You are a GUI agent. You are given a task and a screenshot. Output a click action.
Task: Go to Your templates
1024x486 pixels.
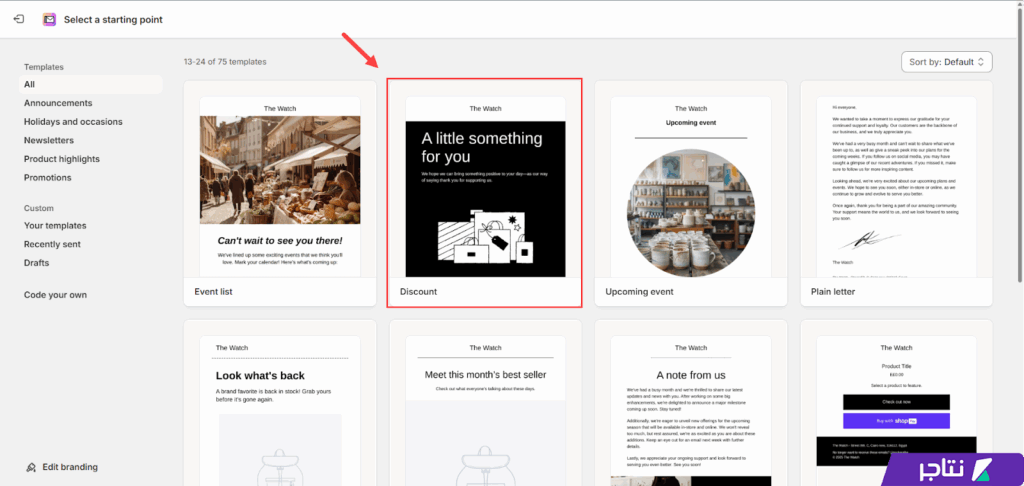tap(55, 226)
